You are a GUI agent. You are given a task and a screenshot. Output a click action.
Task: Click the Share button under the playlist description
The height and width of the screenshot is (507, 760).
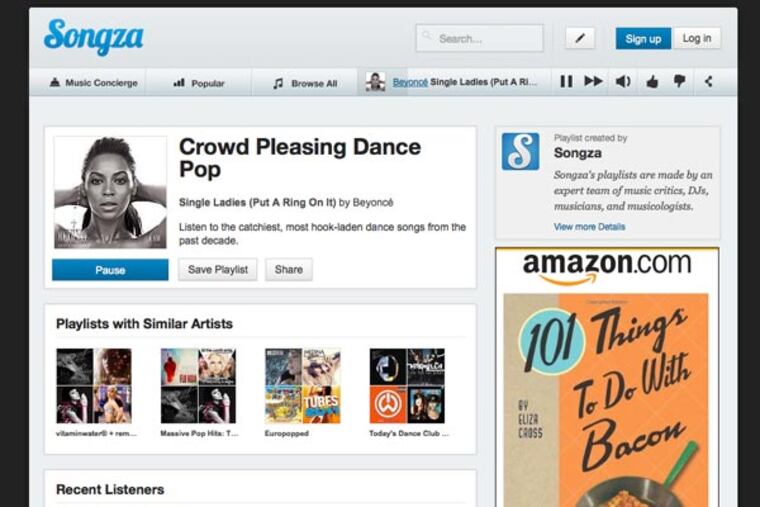[x=288, y=269]
